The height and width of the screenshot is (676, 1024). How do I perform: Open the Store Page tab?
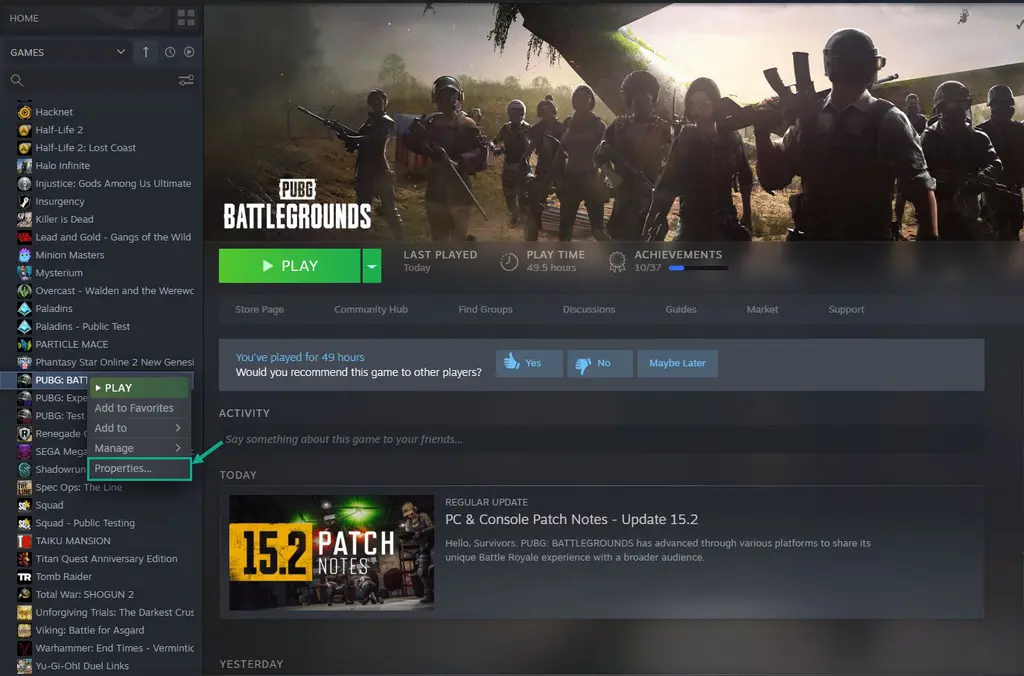point(259,309)
